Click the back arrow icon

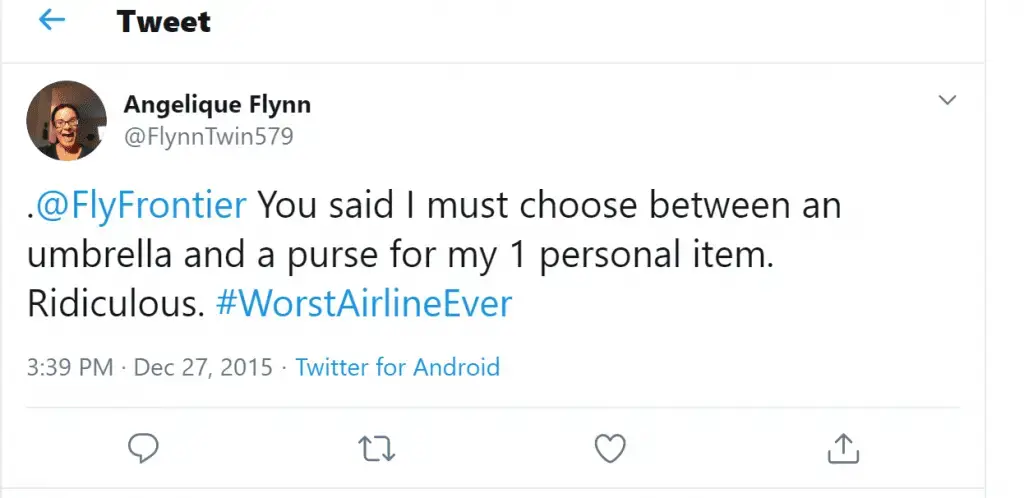click(52, 21)
